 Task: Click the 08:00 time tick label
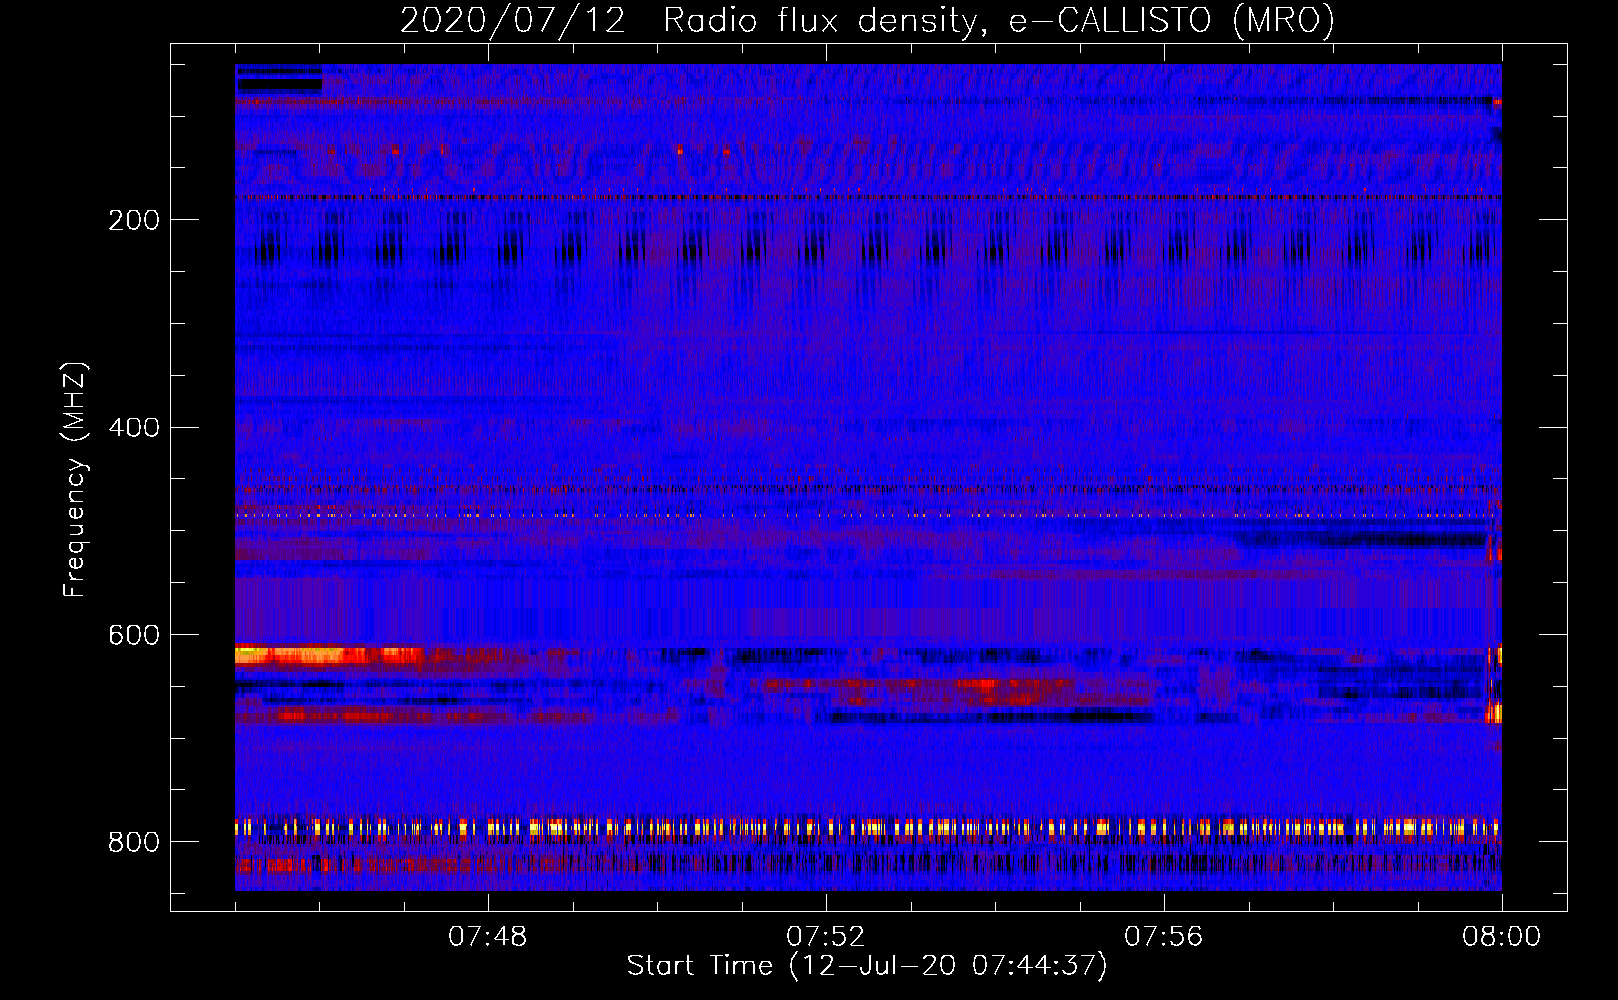[1502, 937]
